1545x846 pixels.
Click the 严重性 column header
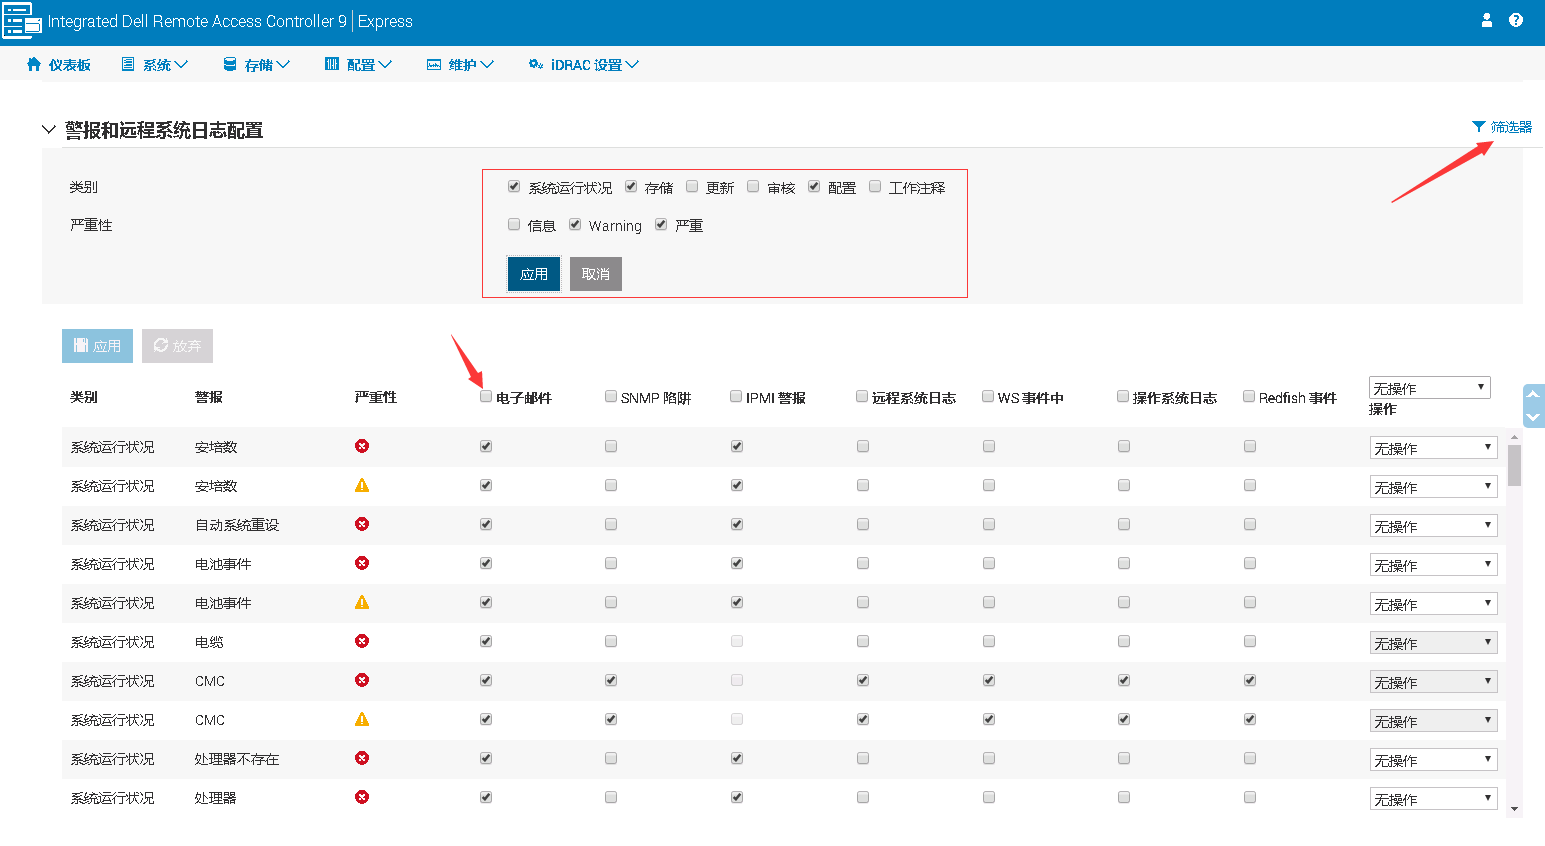coord(376,397)
